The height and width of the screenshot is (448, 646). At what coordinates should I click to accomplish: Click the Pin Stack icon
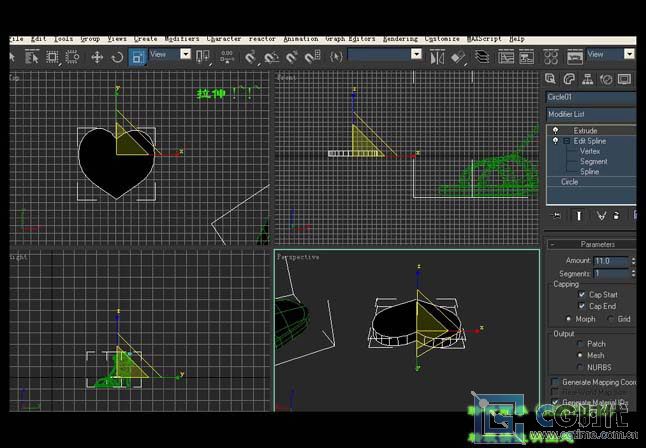556,215
